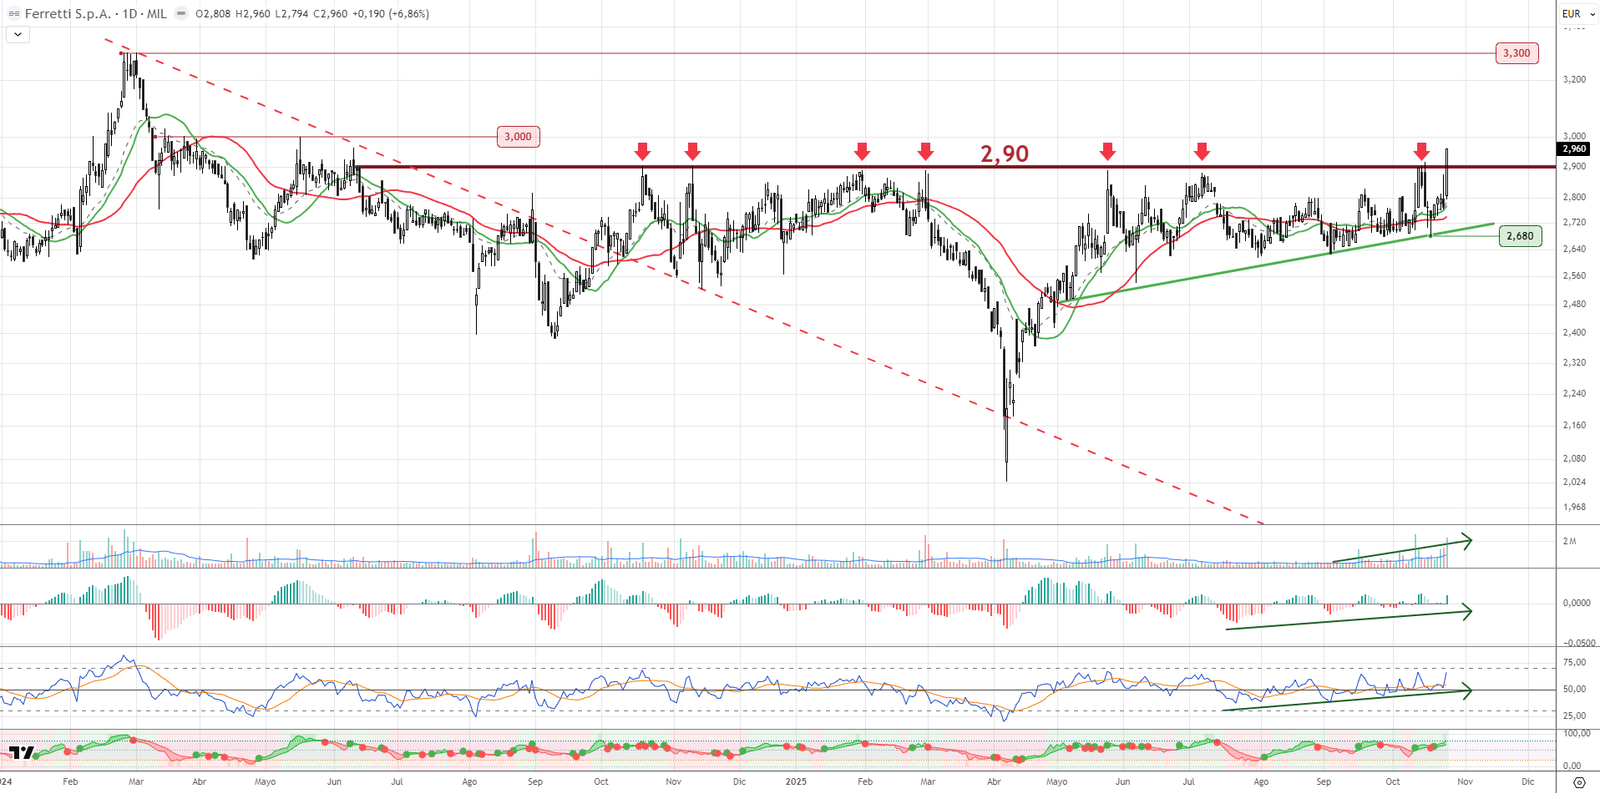
Task: Select the 3,300 price label
Action: 1516,53
